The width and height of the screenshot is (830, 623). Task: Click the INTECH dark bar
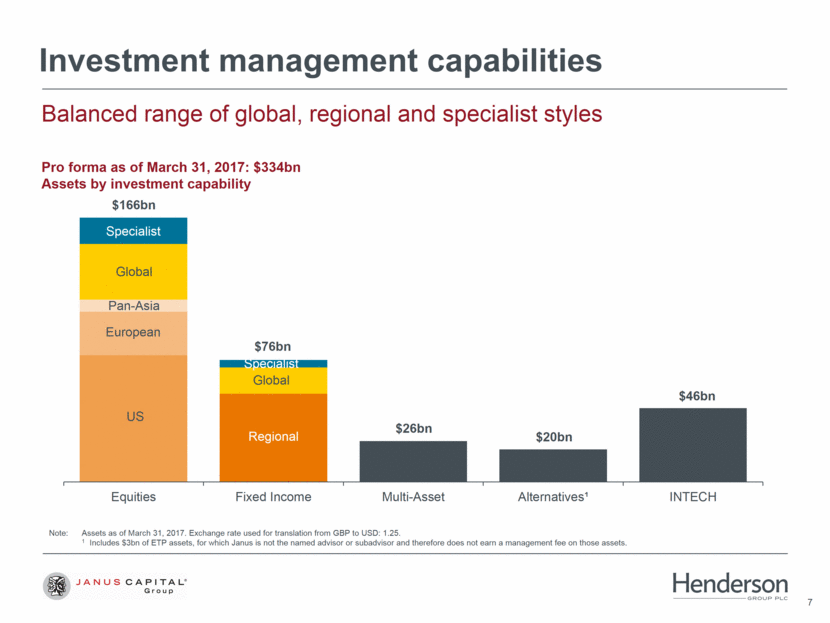click(693, 445)
